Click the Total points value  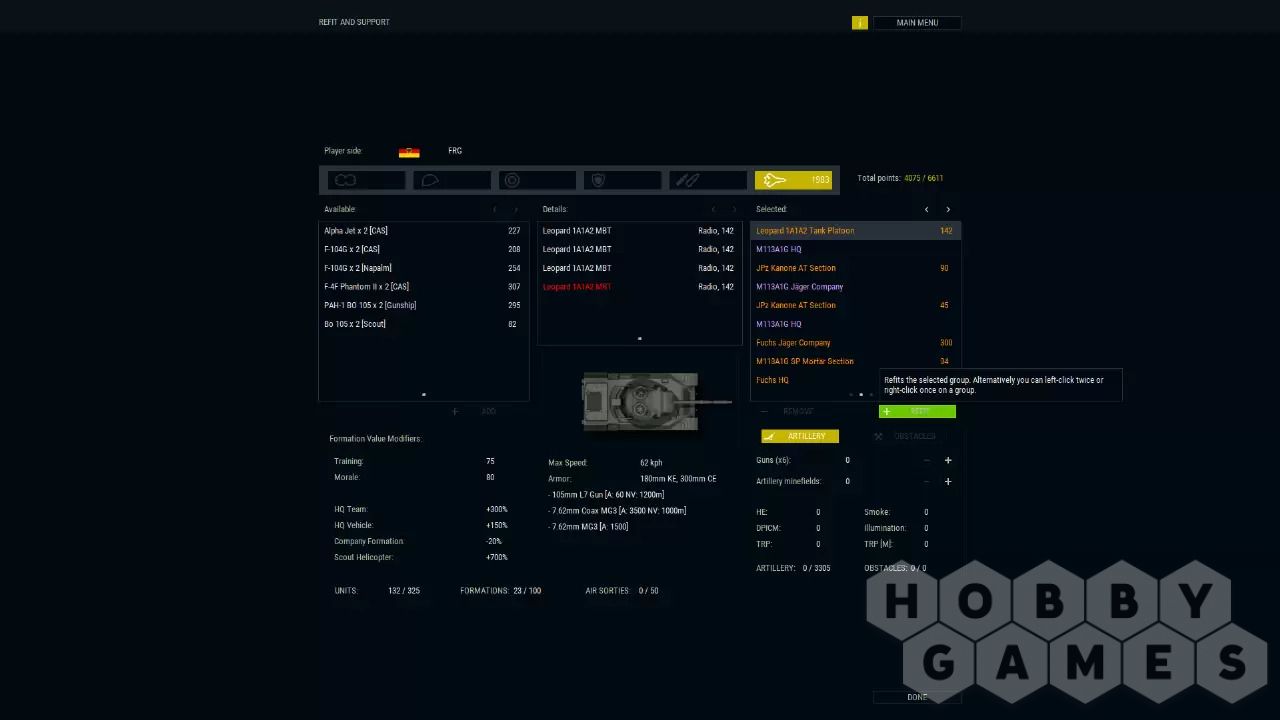click(x=923, y=178)
